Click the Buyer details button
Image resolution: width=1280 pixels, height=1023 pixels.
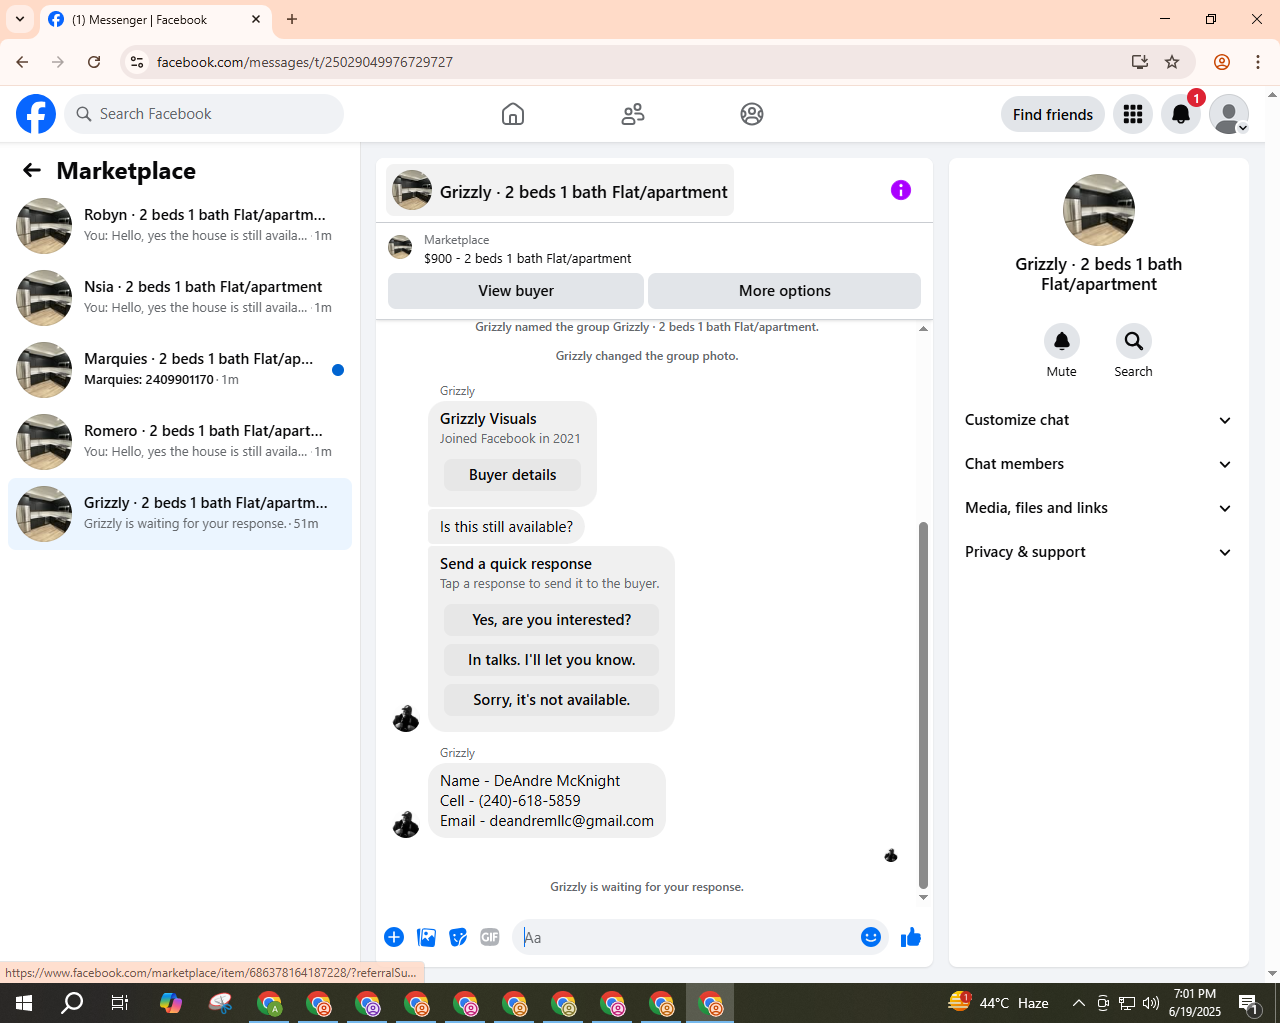point(512,475)
